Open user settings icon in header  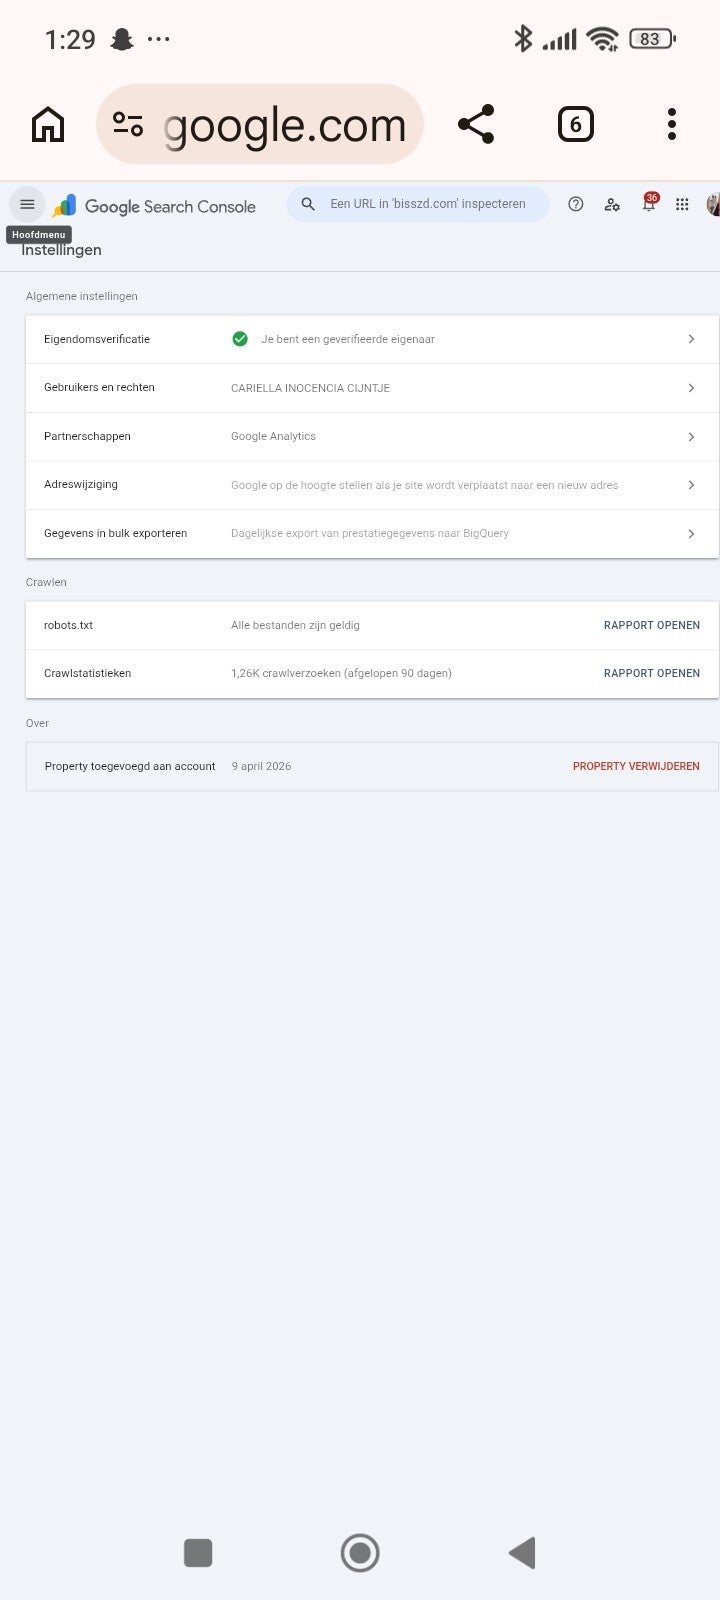point(612,204)
